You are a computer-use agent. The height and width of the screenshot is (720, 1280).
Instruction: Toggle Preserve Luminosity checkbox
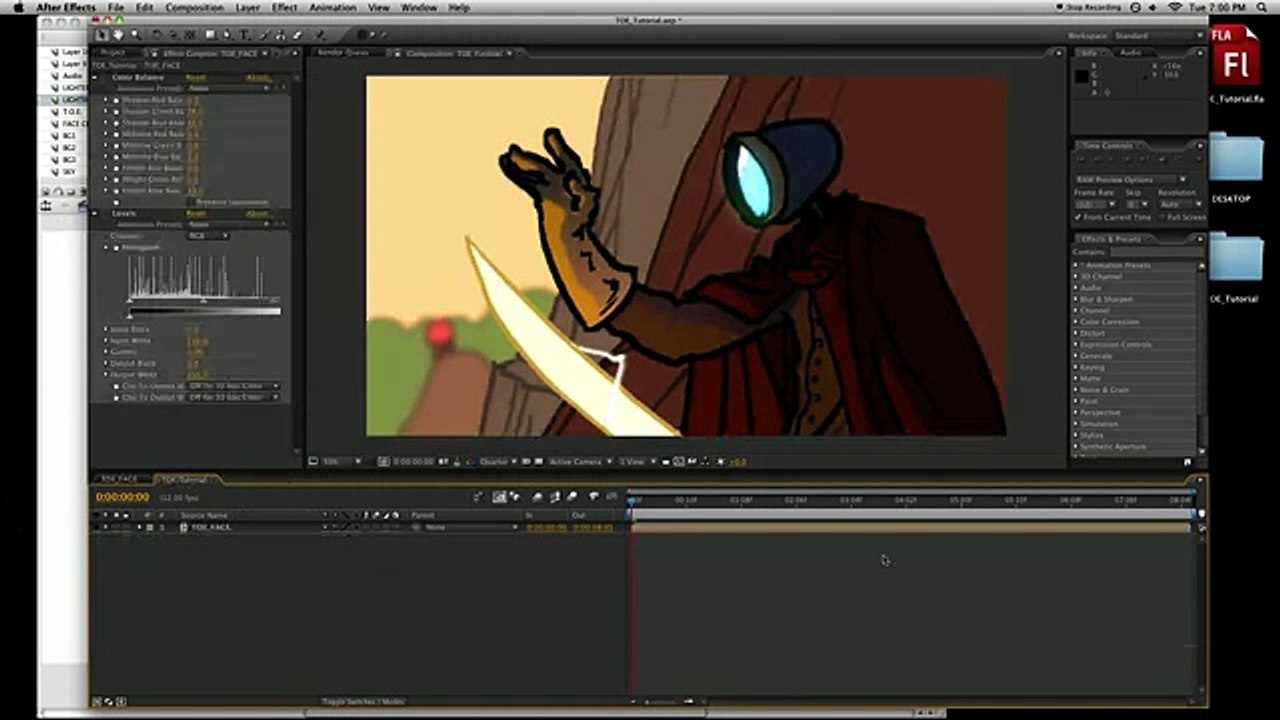190,202
